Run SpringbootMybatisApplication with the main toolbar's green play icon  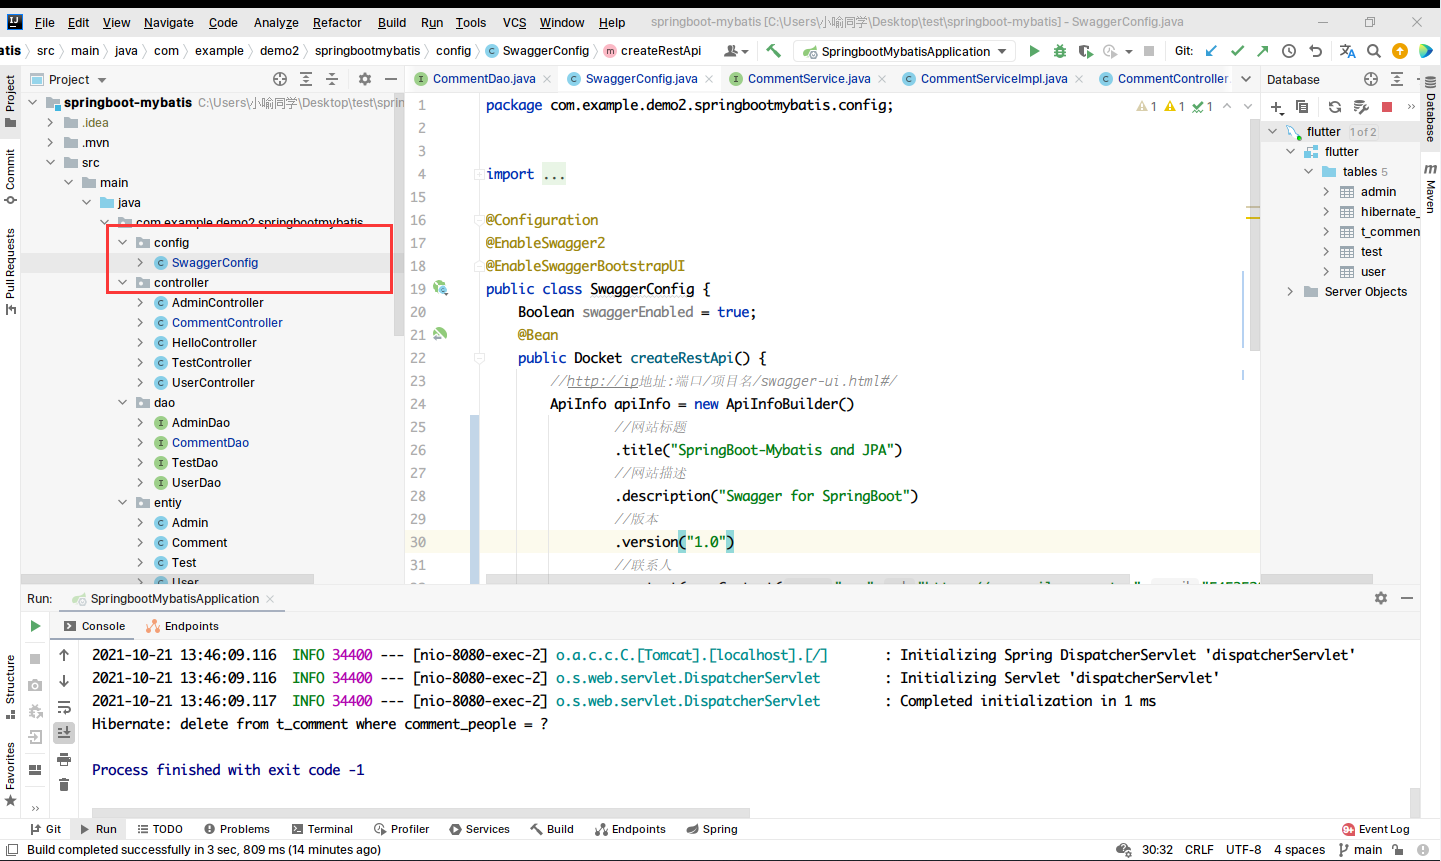coord(1034,51)
